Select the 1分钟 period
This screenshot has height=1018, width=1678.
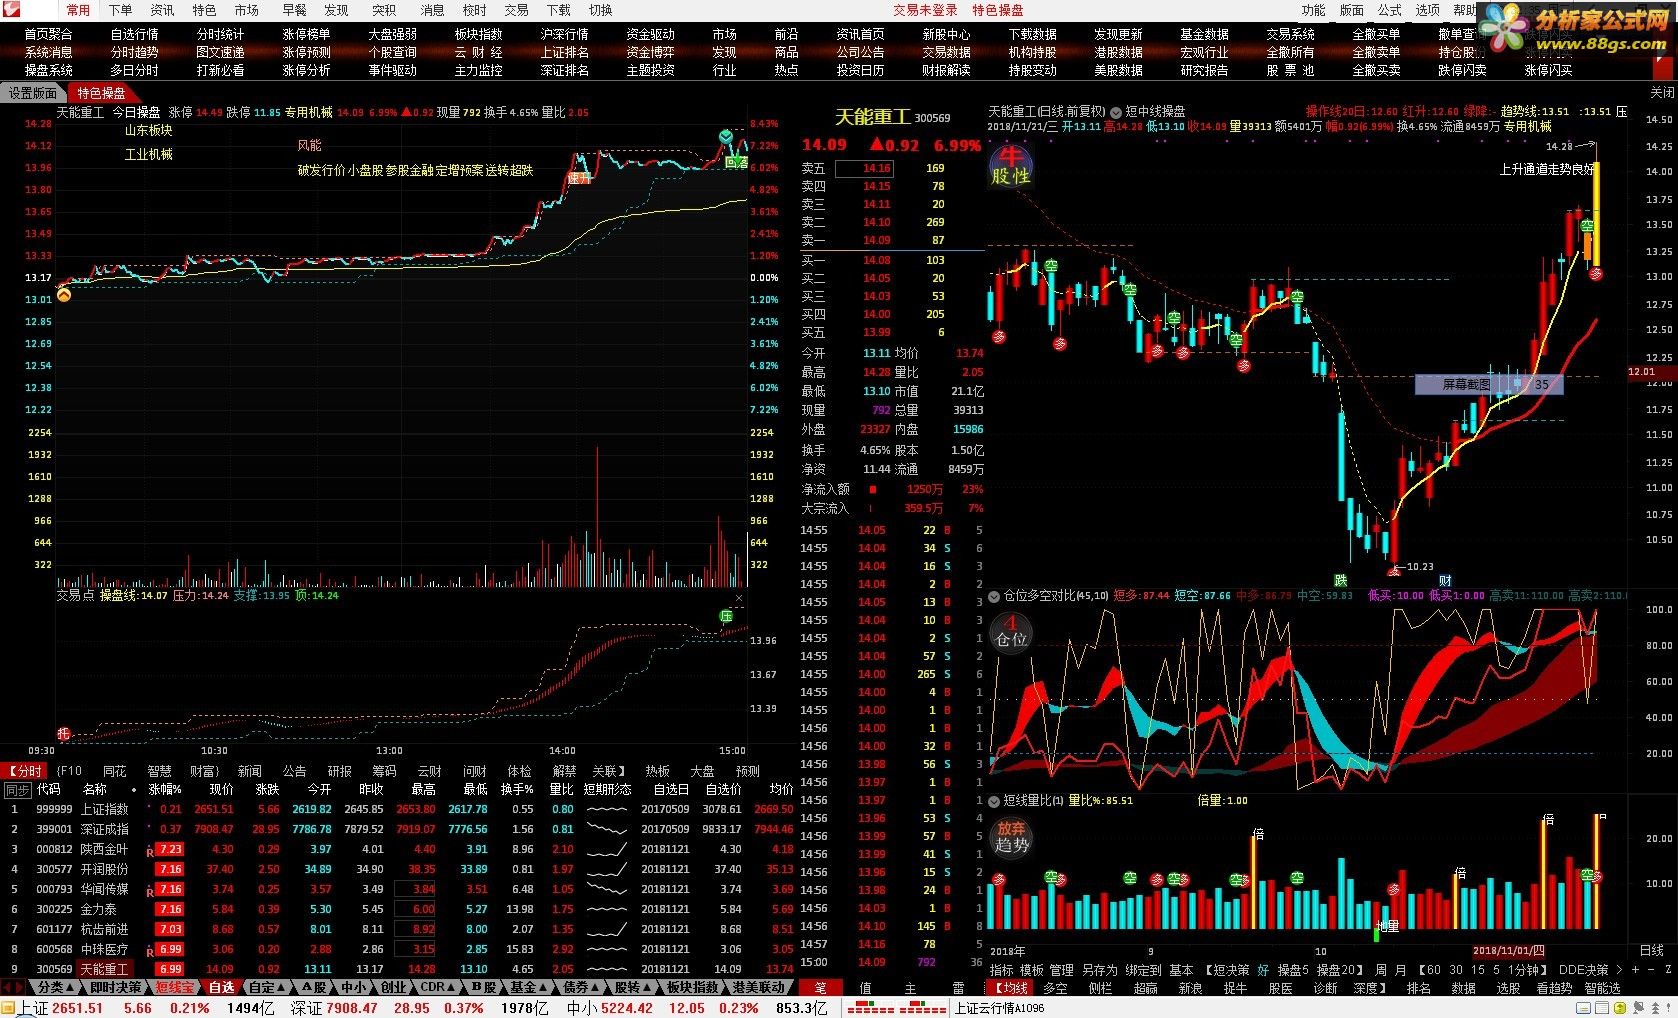pyautogui.click(x=1526, y=970)
